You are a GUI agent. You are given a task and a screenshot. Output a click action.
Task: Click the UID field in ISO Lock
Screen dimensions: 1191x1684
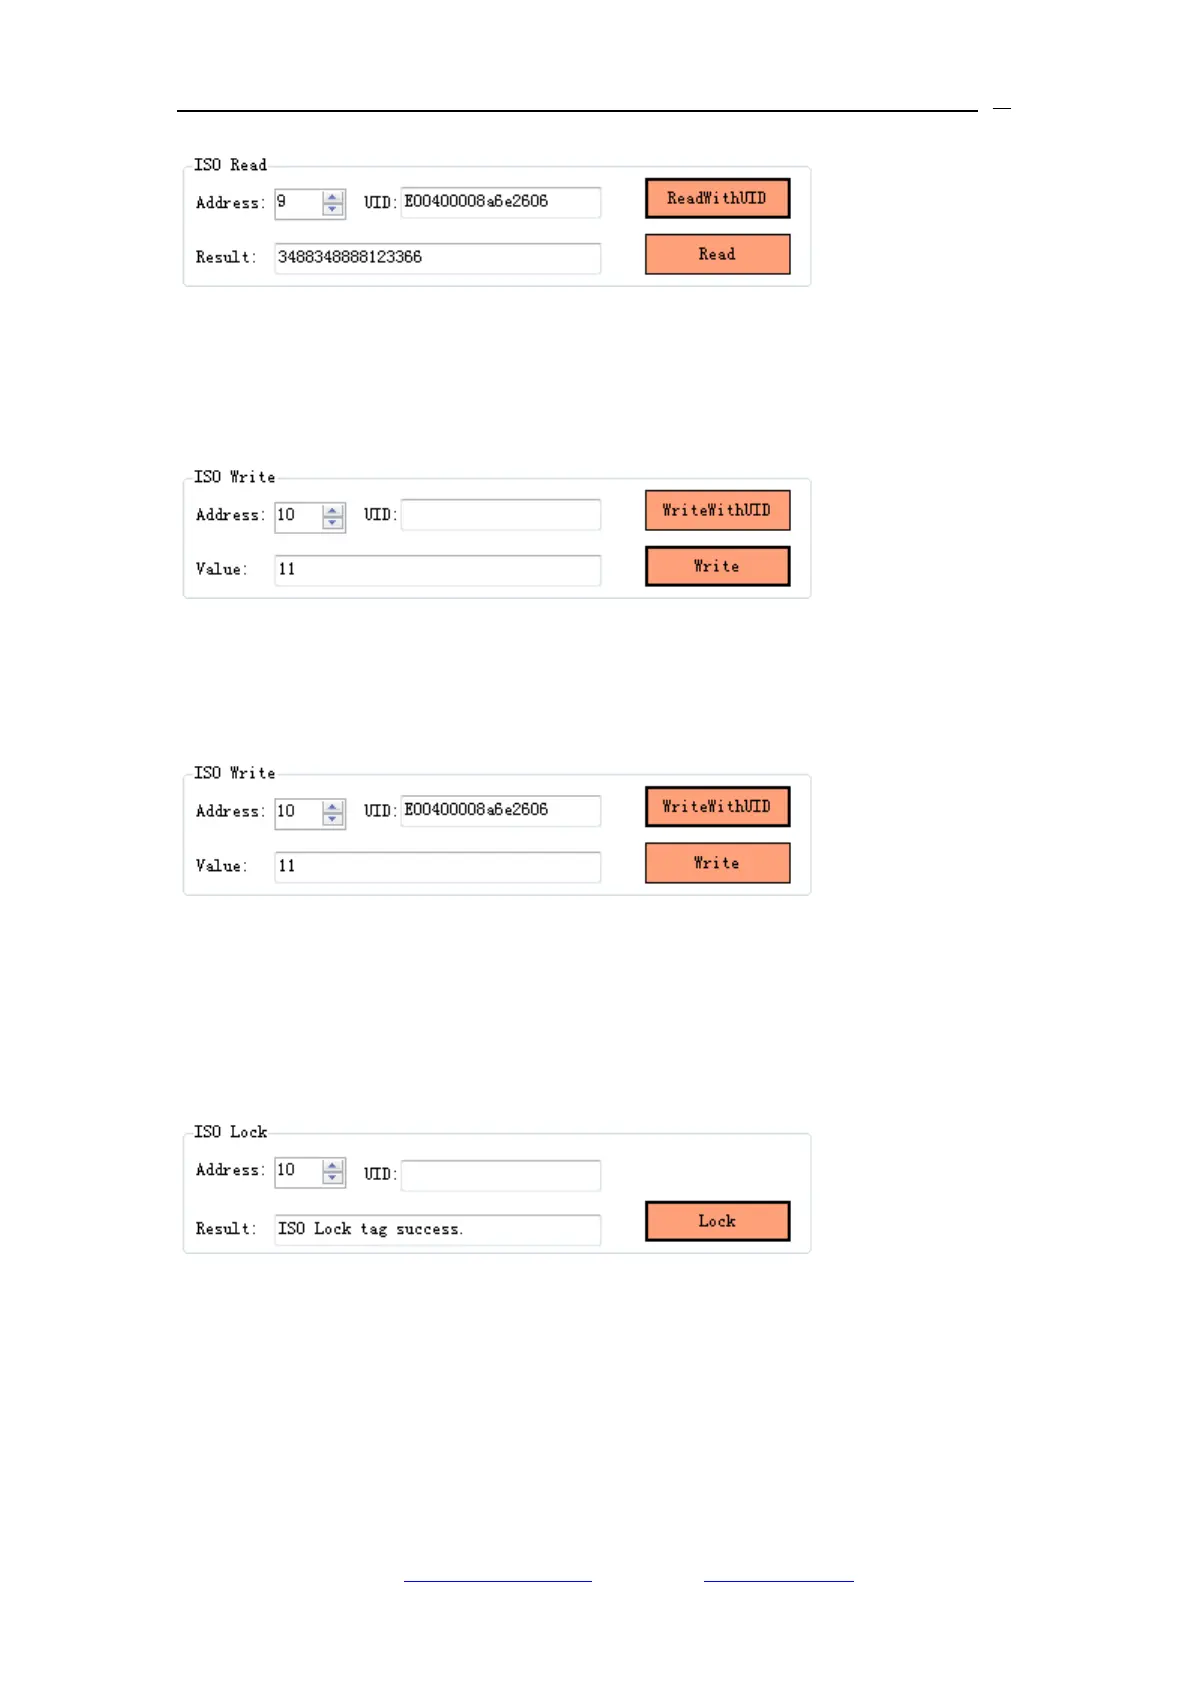[x=500, y=1175]
